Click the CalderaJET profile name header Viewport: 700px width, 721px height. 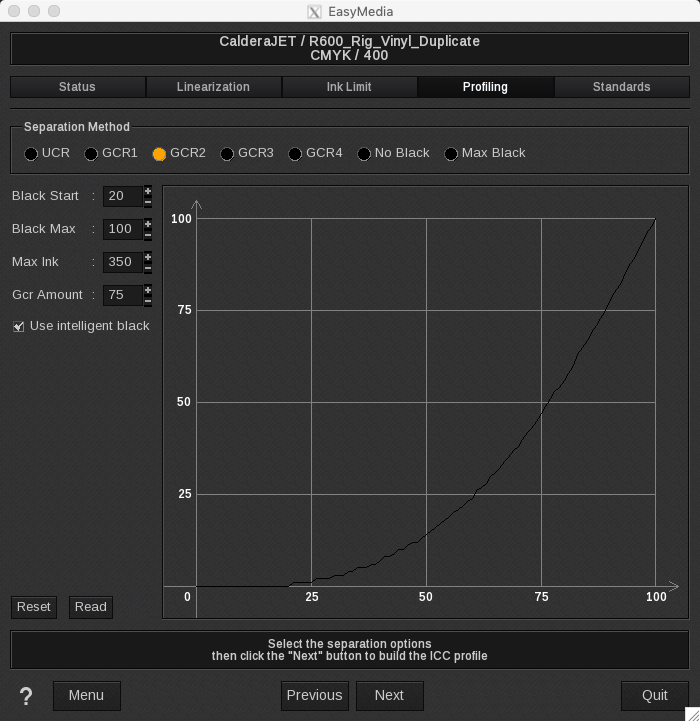click(x=350, y=48)
